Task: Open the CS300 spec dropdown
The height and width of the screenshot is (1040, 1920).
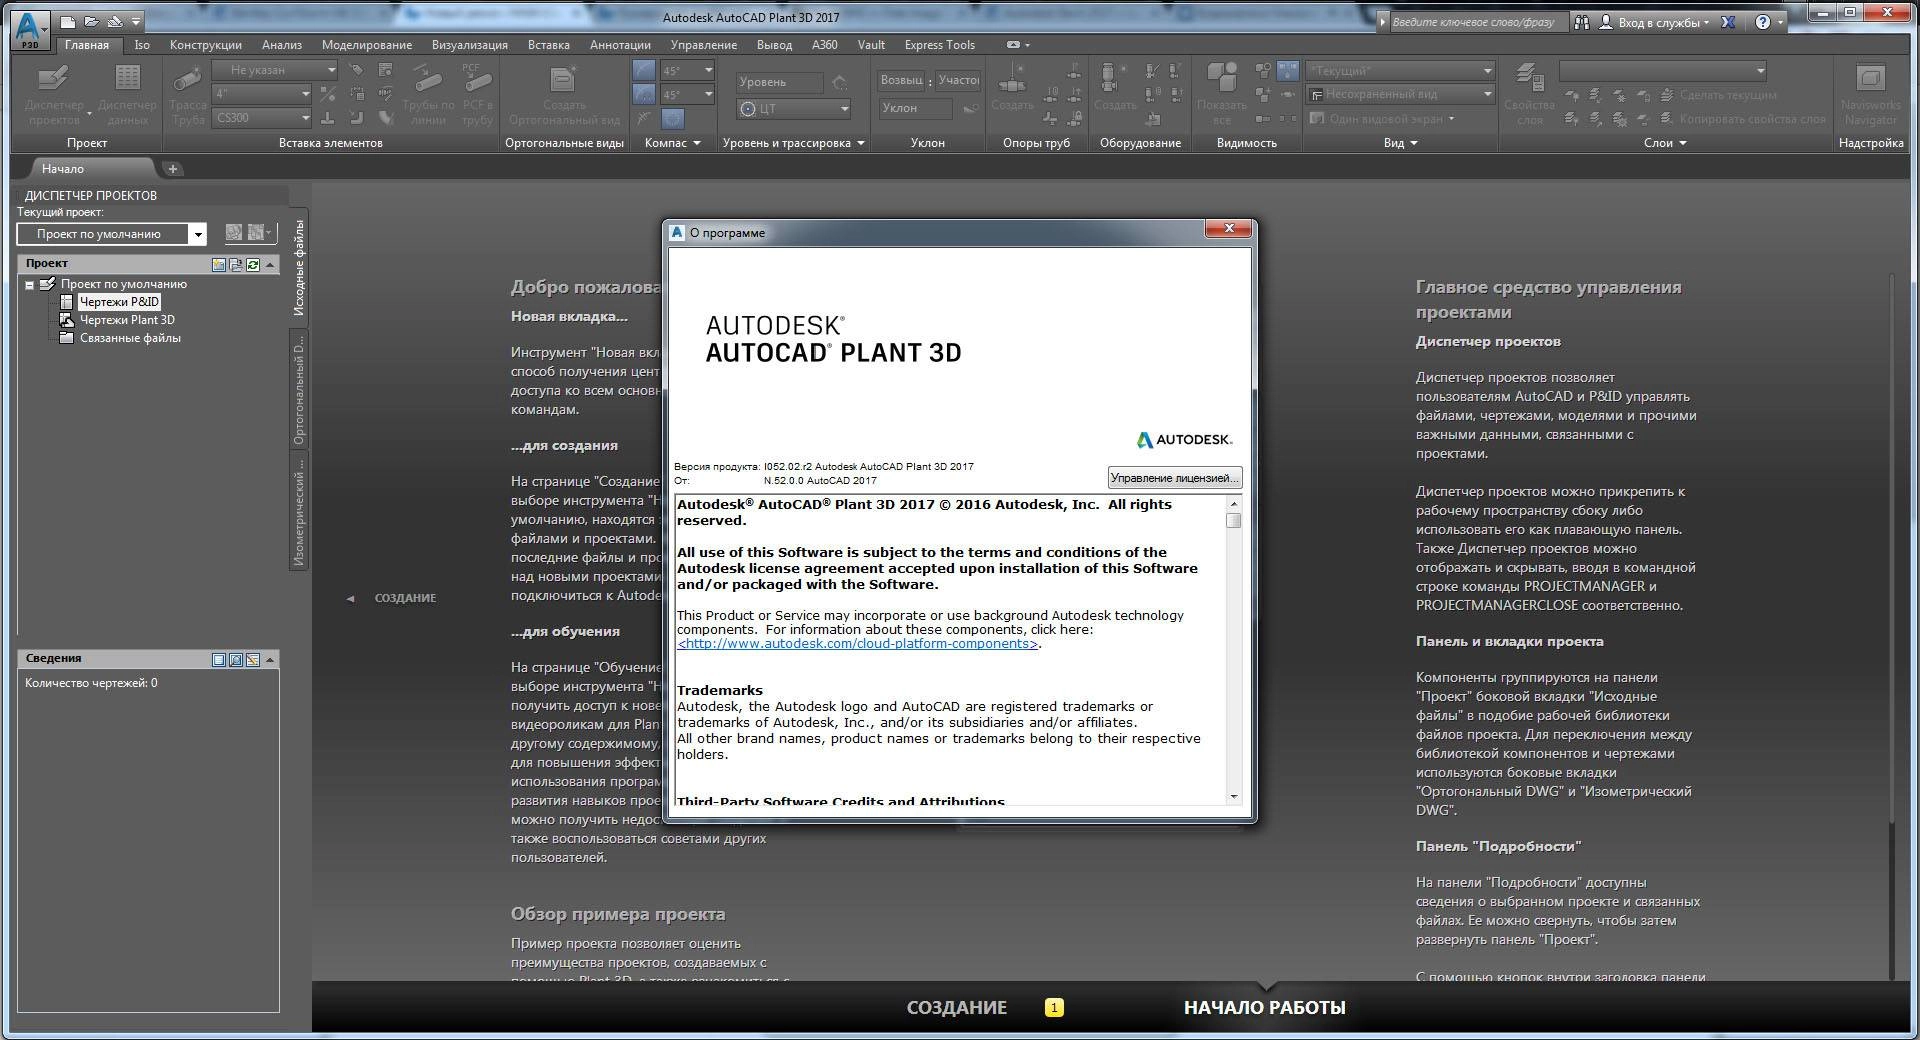Action: coord(262,118)
